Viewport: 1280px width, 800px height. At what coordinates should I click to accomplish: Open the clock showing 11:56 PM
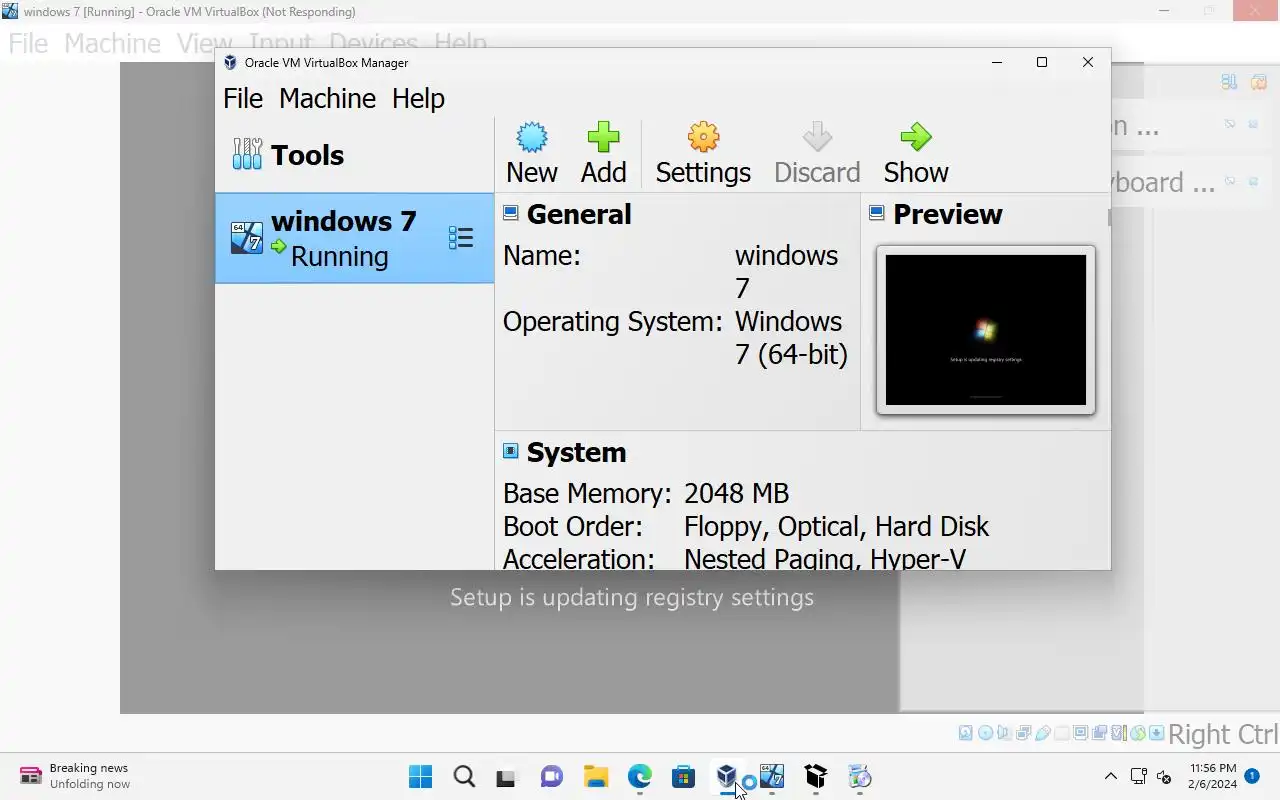tap(1213, 776)
